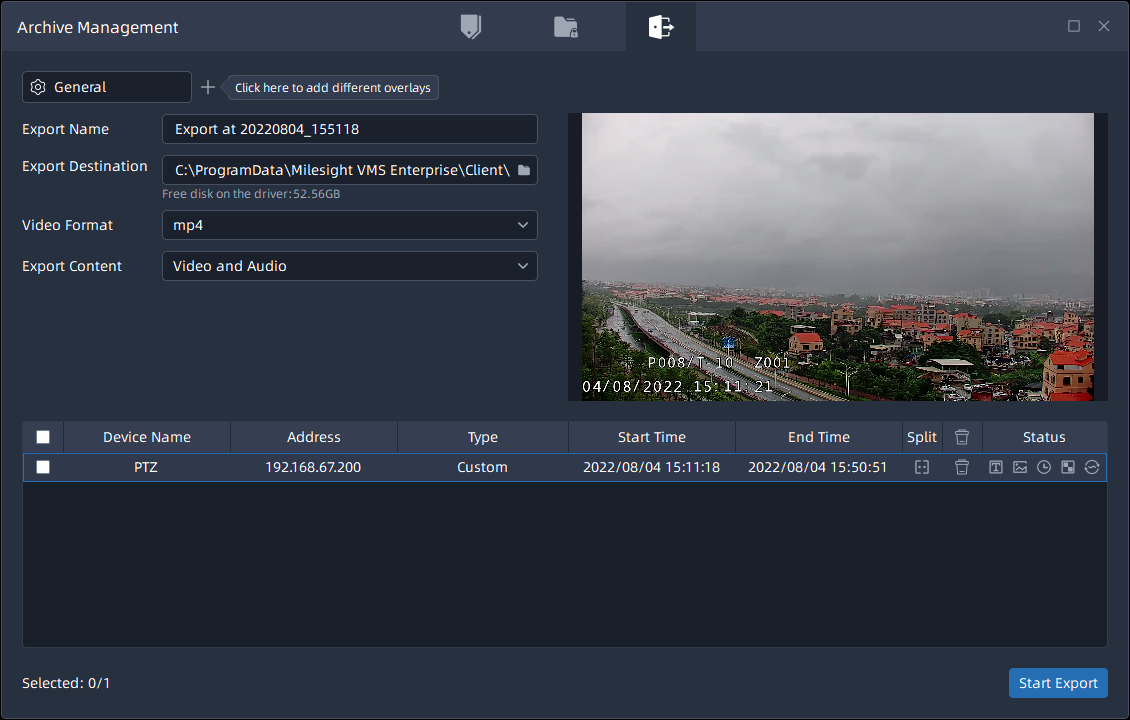The height and width of the screenshot is (720, 1130).
Task: Tick the checkbox for PTZ device
Action: pyautogui.click(x=43, y=467)
